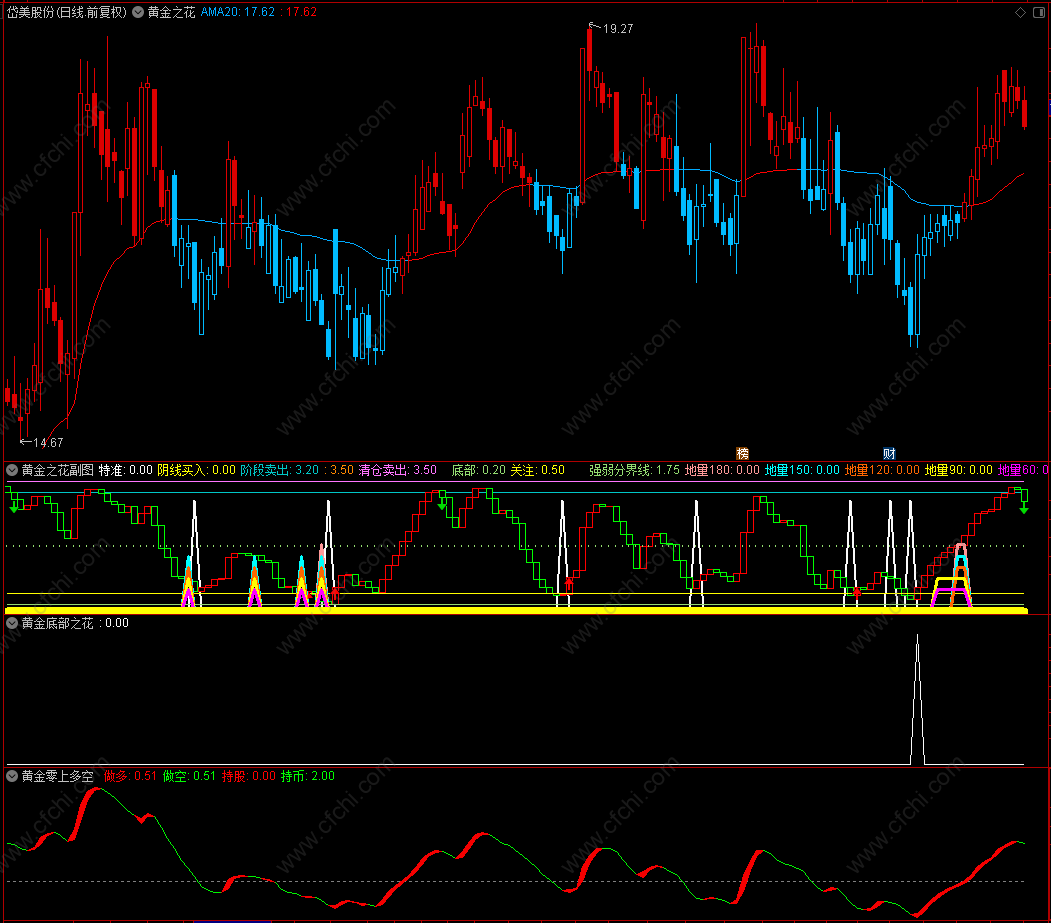Viewport: 1051px width, 923px height.
Task: Expand the 黄金底部之花 indicator chevron
Action: (x=12, y=623)
